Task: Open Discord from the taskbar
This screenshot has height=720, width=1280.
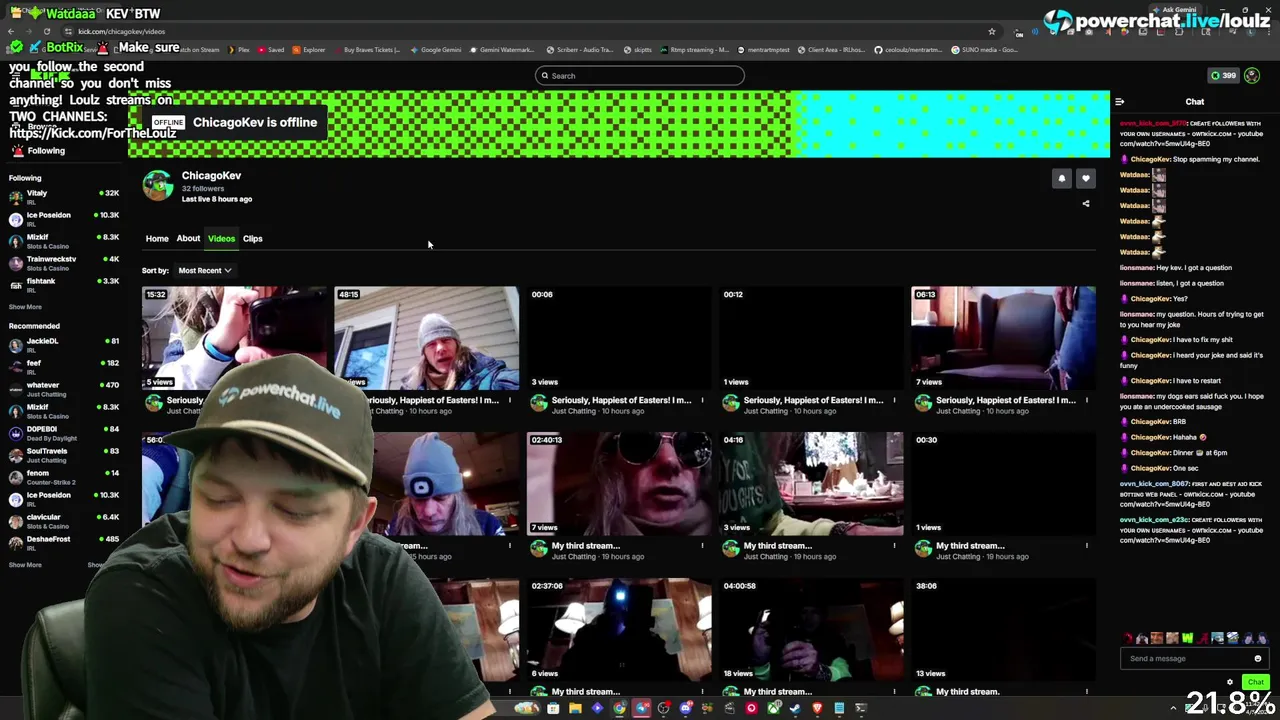Action: click(x=686, y=708)
